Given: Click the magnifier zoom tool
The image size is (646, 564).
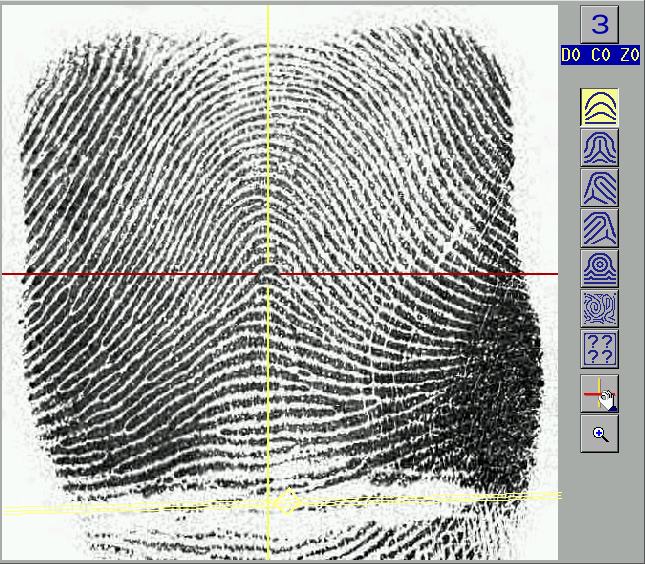Looking at the screenshot, I should (x=599, y=434).
